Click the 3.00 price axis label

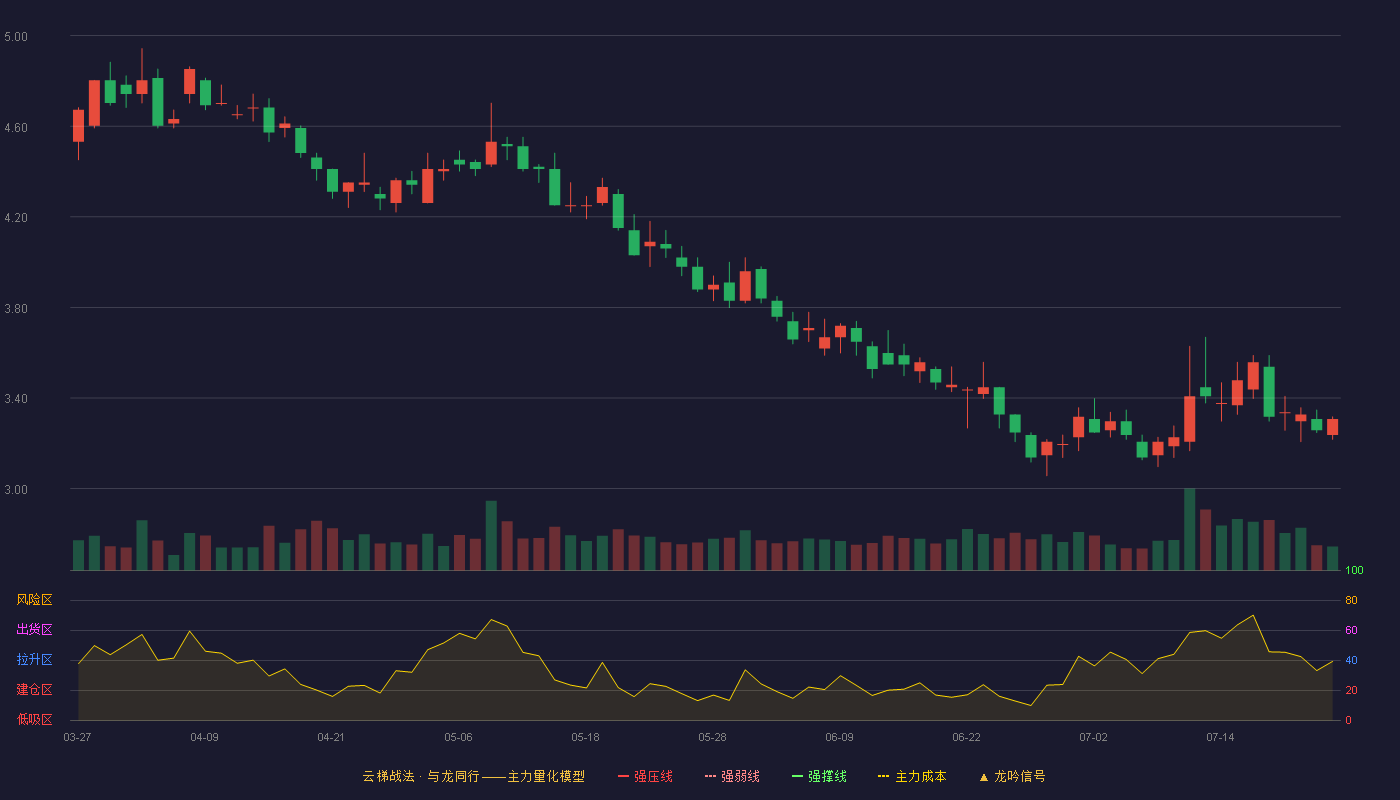coord(16,490)
